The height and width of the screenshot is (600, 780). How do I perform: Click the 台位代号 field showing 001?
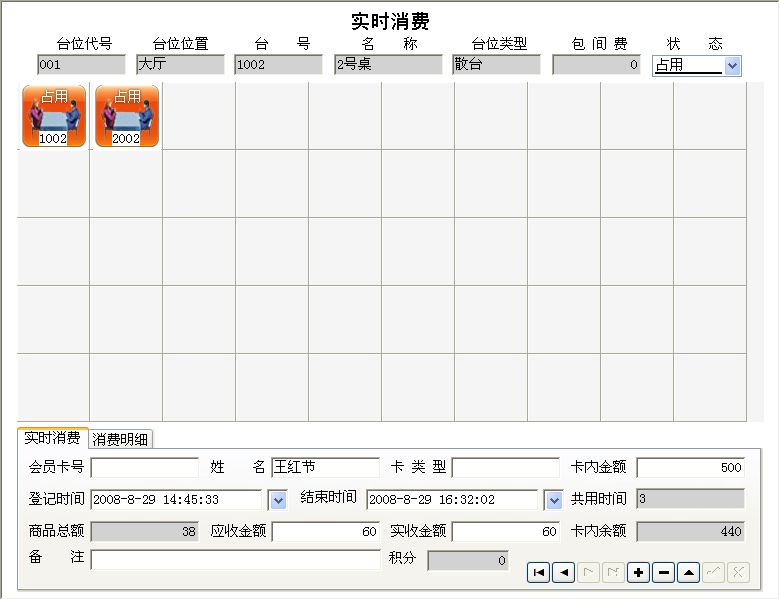(x=81, y=65)
